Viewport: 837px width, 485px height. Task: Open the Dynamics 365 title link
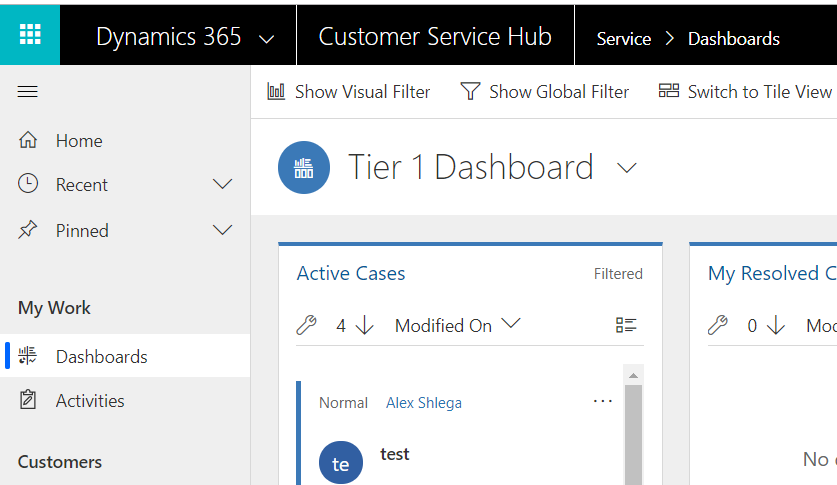[169, 37]
